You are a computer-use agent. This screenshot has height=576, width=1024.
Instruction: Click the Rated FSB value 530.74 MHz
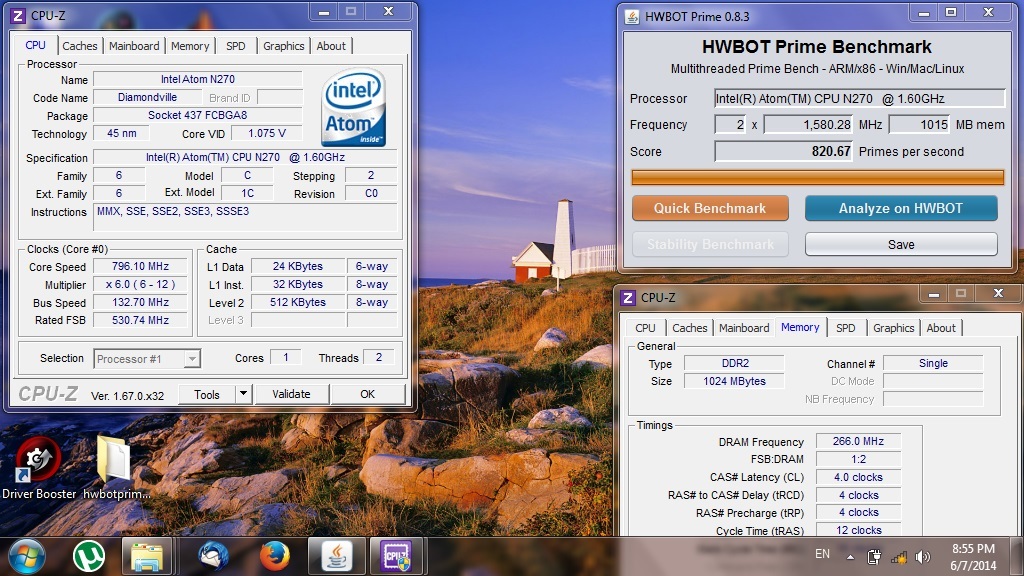[x=140, y=320]
